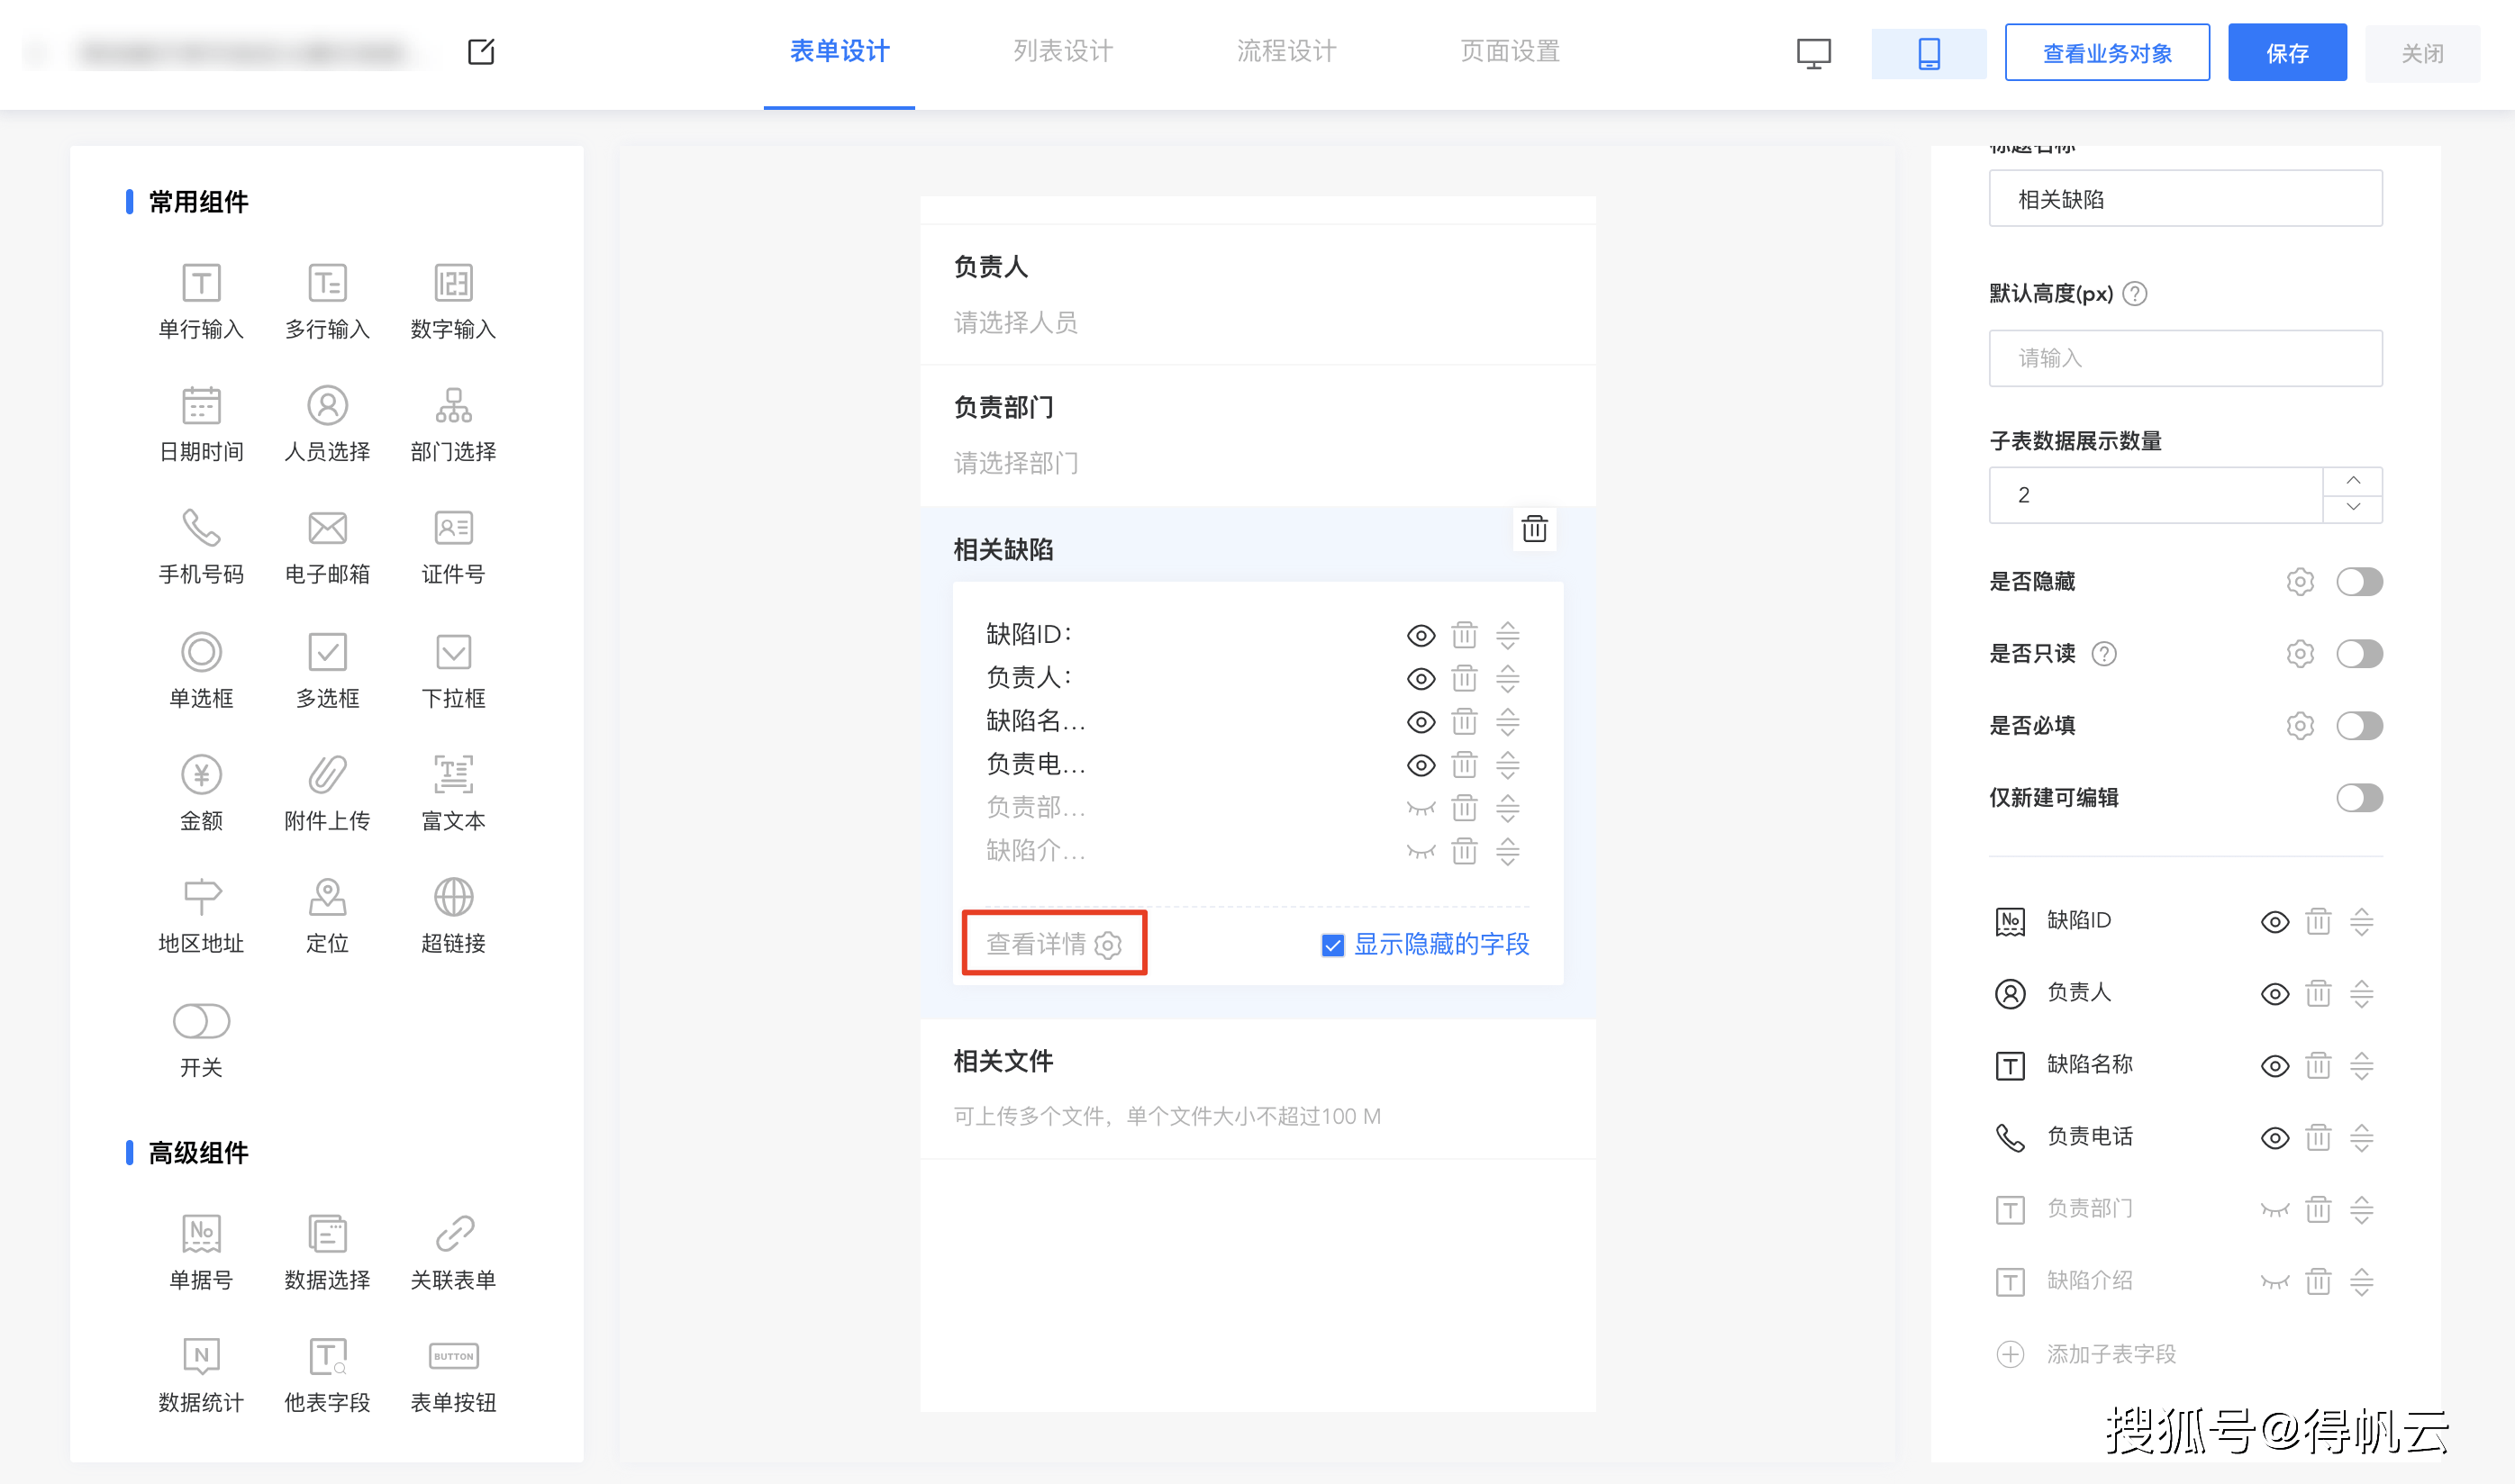The width and height of the screenshot is (2515, 1484).
Task: Click reorder handle for 负责电话 in sidebar
Action: coord(2361,1138)
